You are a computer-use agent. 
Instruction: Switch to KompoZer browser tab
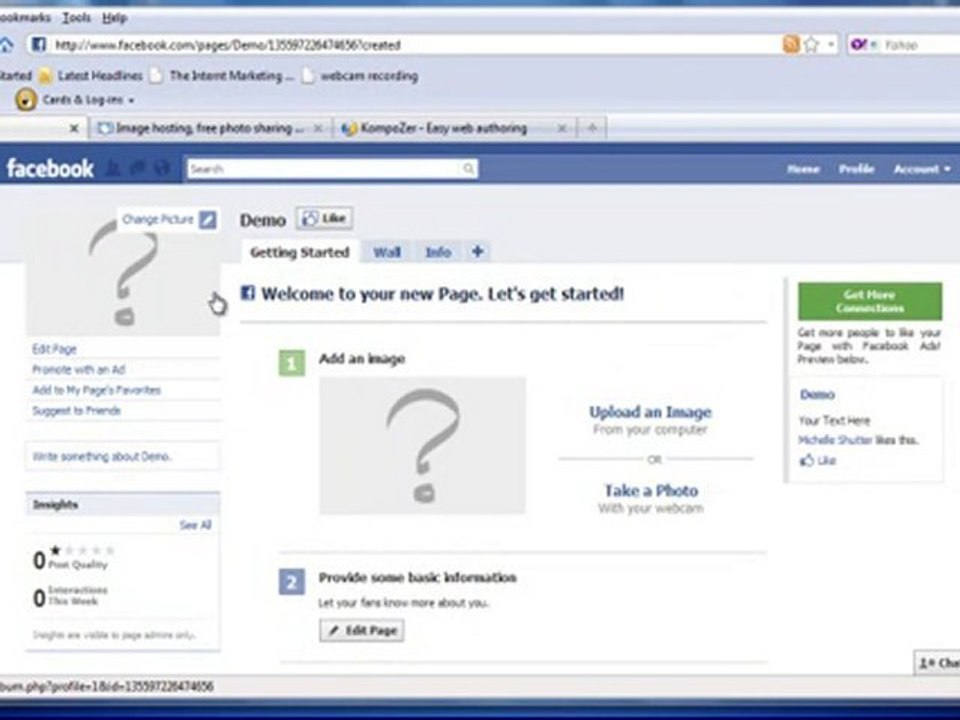click(x=454, y=129)
